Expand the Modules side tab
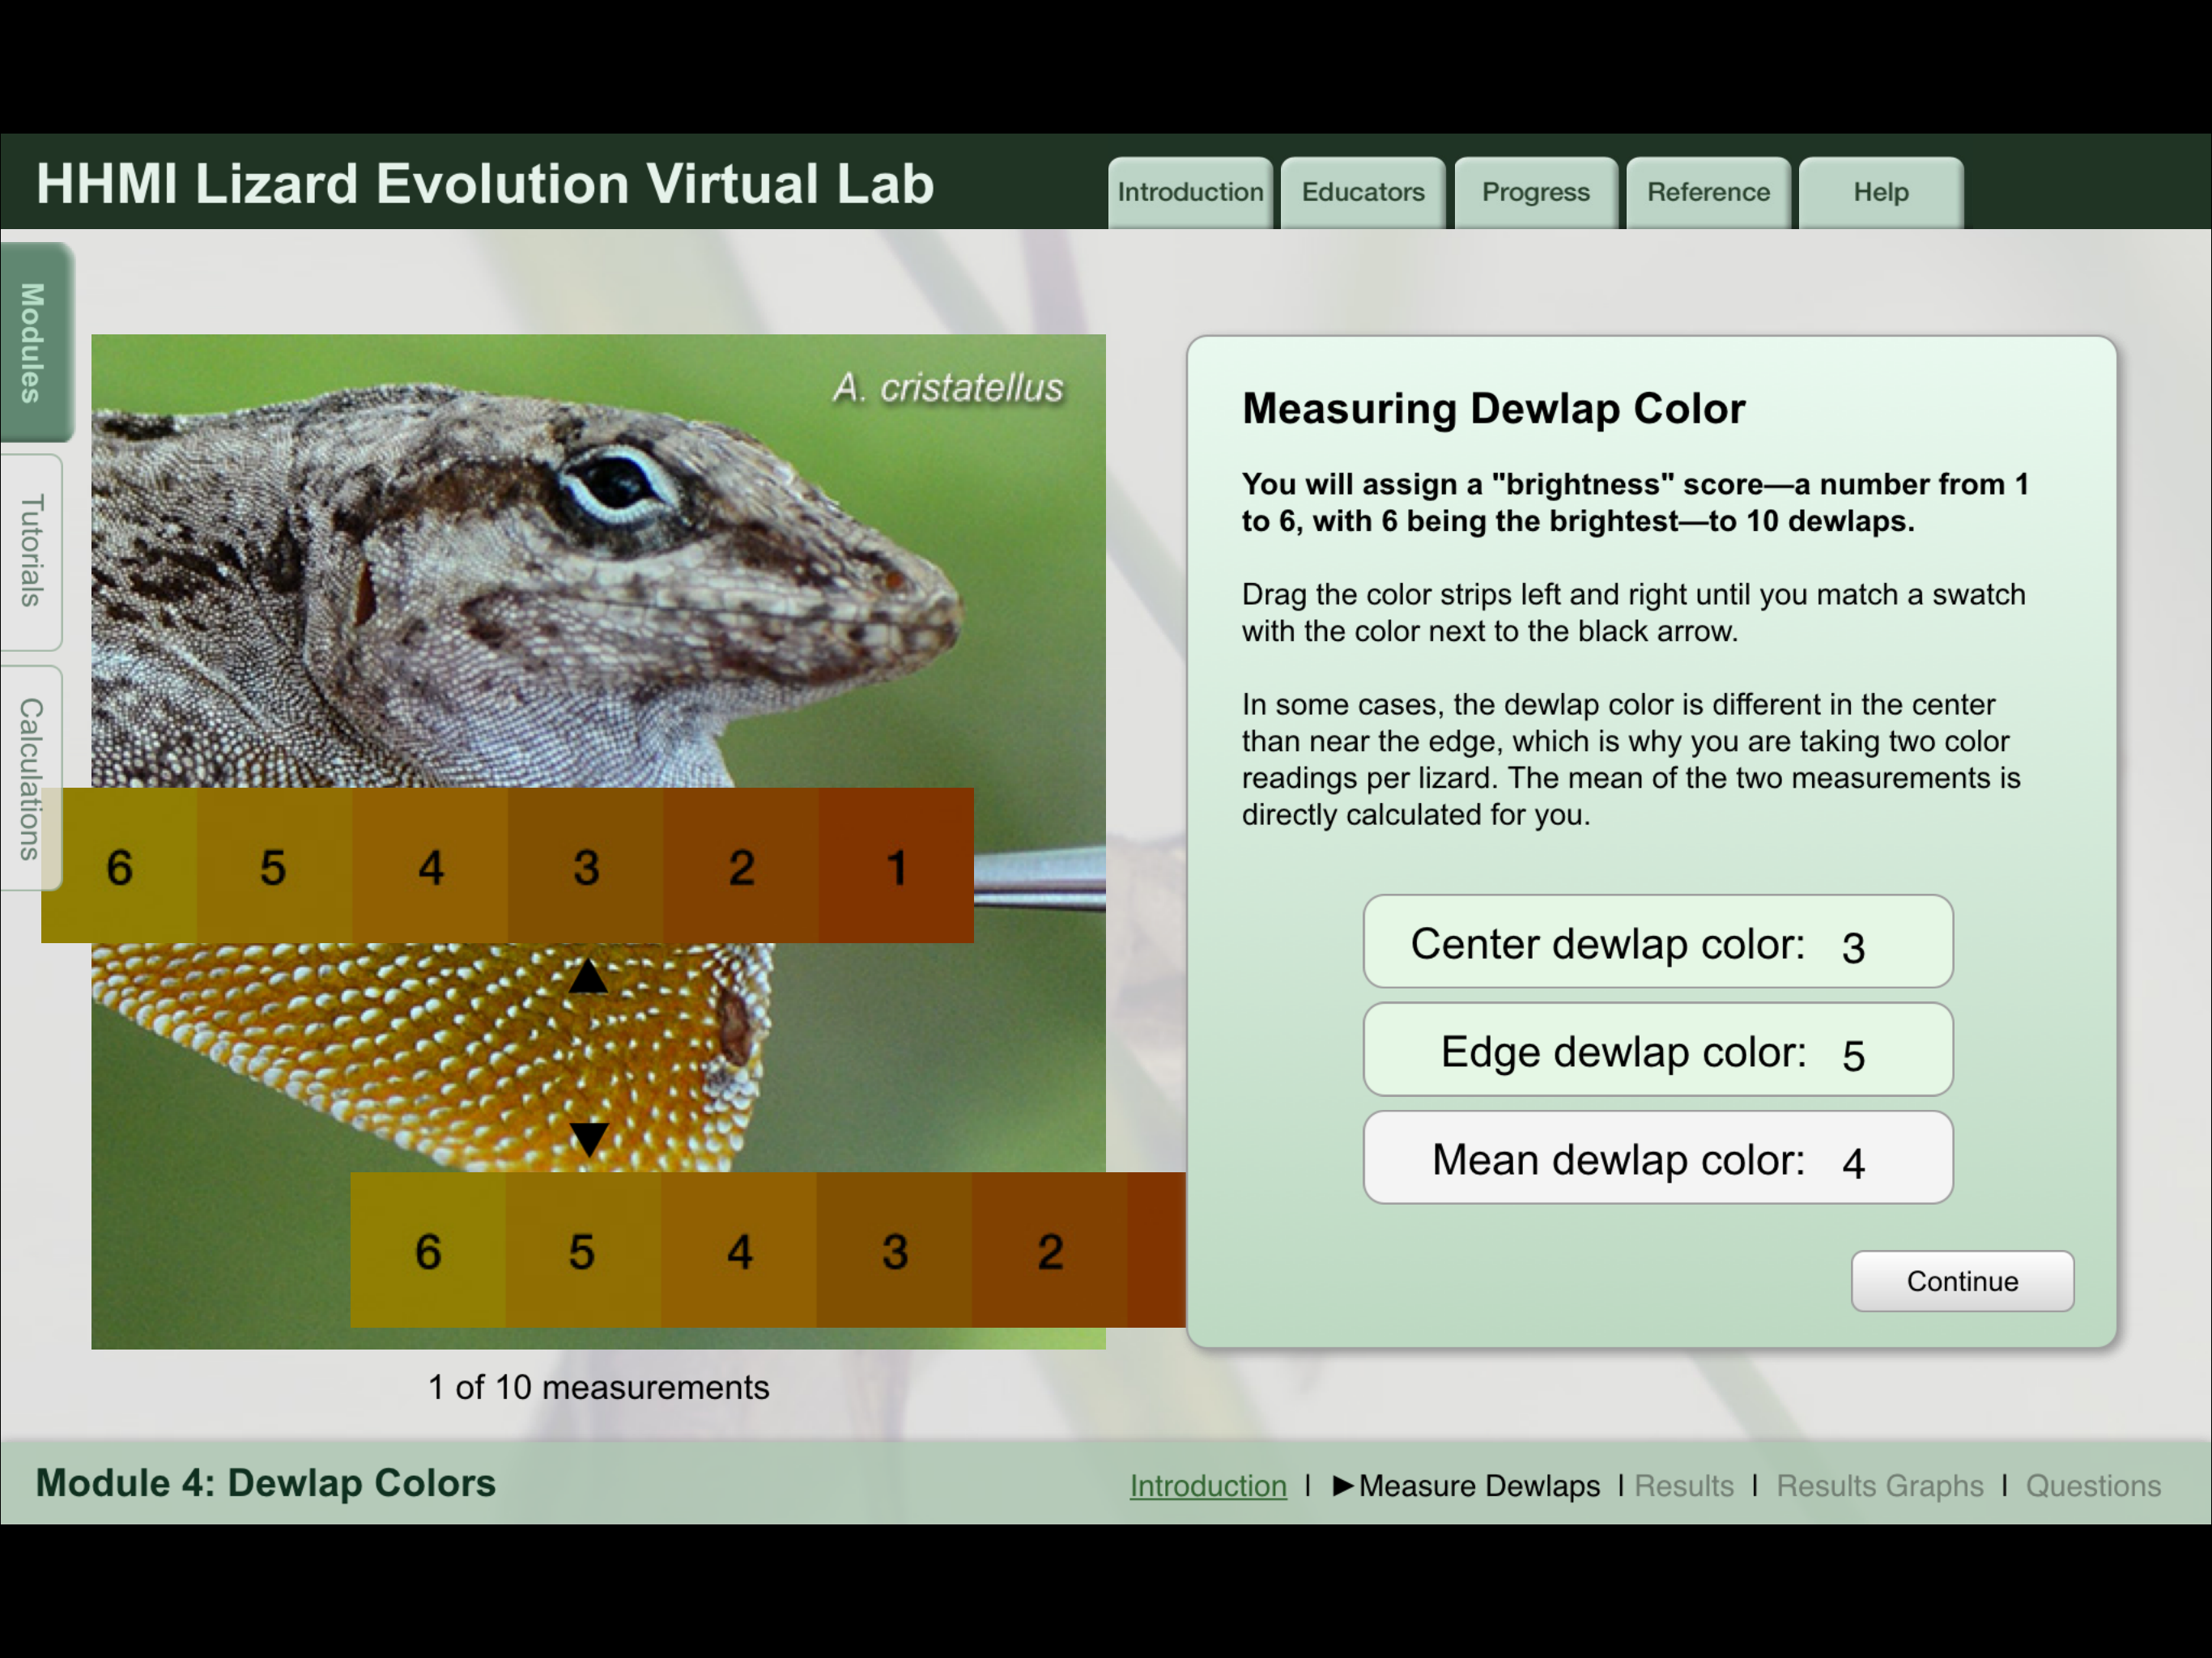The width and height of the screenshot is (2212, 1658). [34, 342]
